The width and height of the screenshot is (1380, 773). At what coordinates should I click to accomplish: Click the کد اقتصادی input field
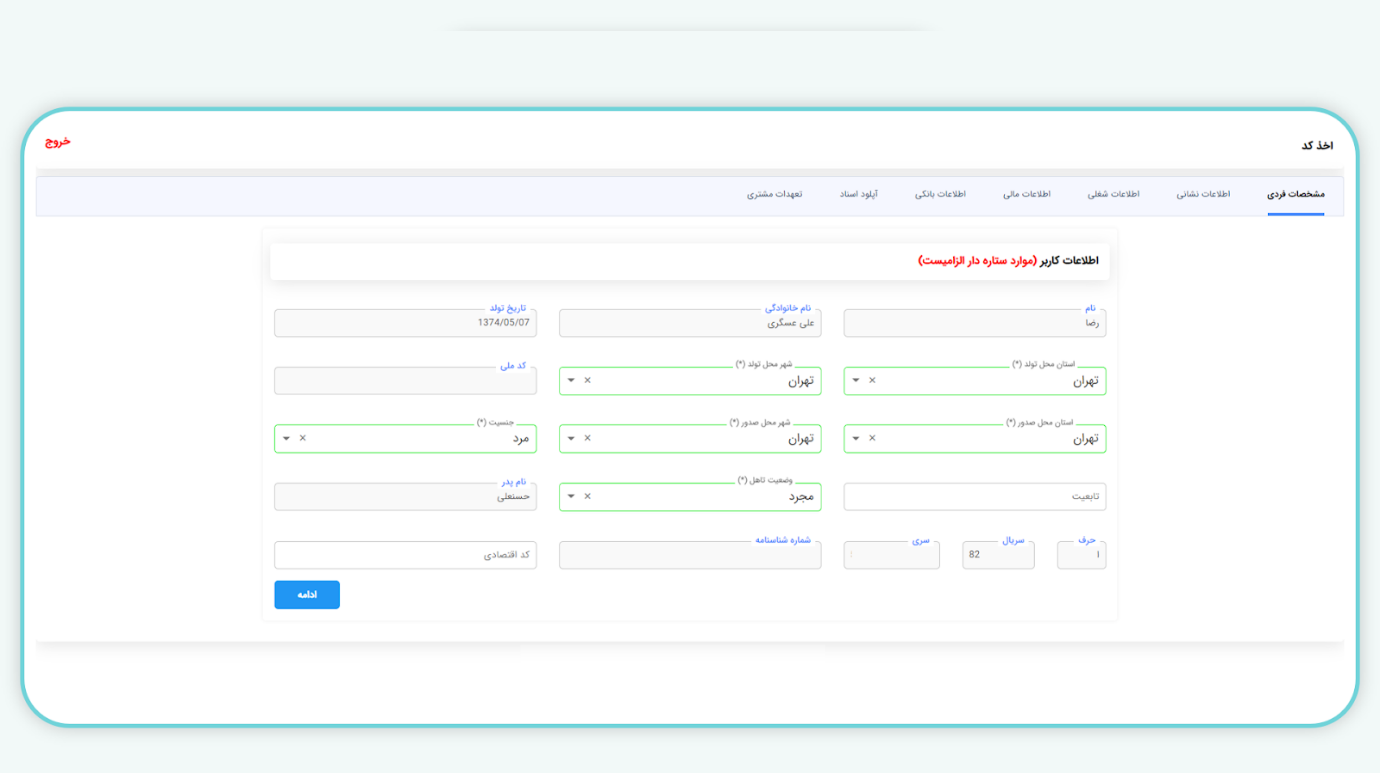[x=405, y=555]
